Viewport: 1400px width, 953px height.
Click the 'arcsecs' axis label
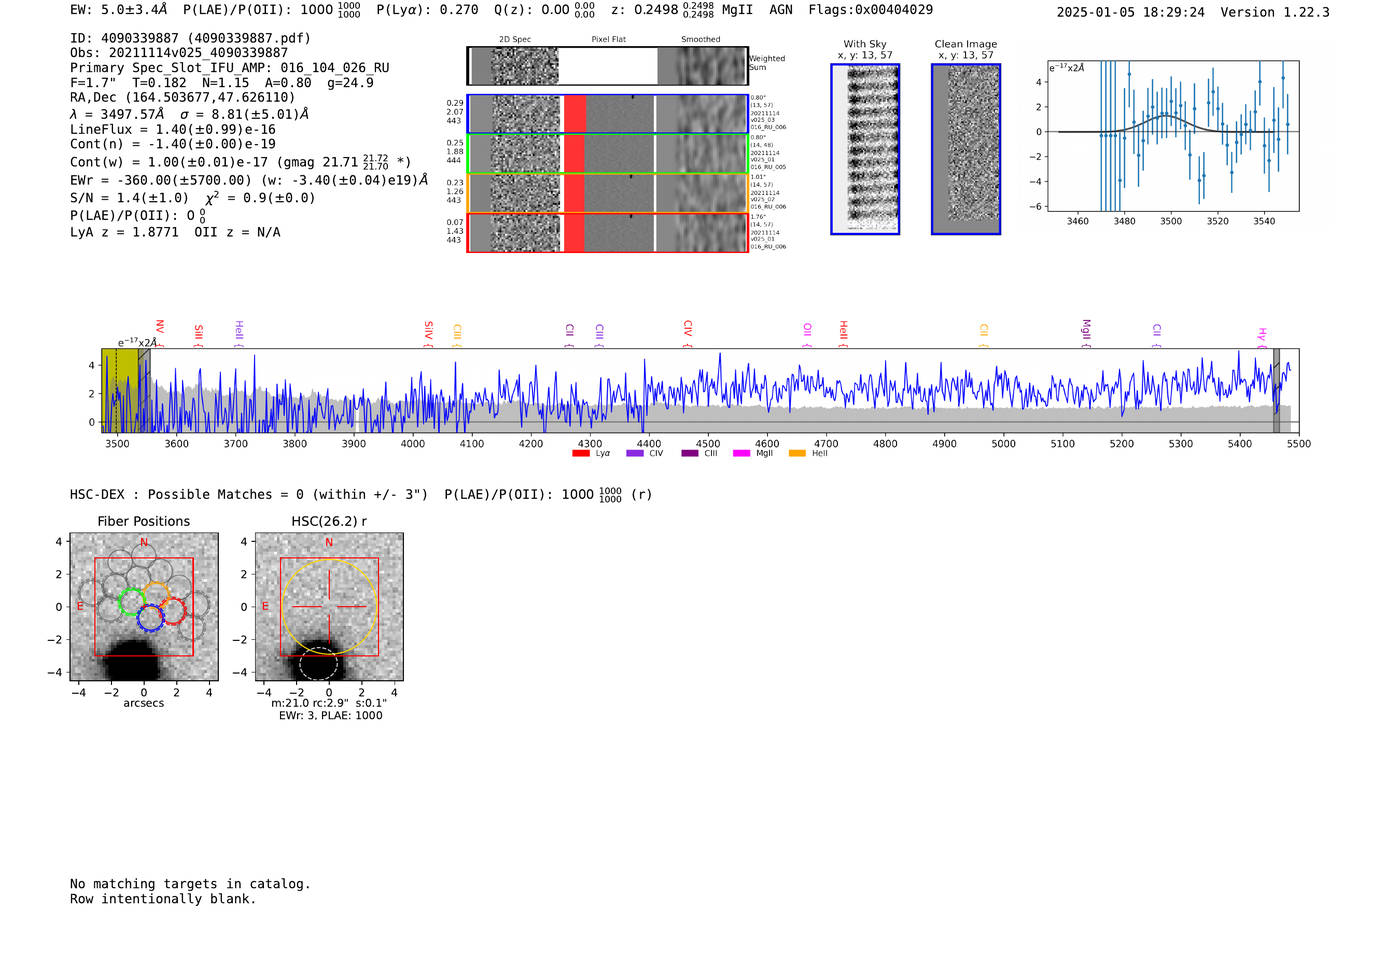[x=144, y=704]
